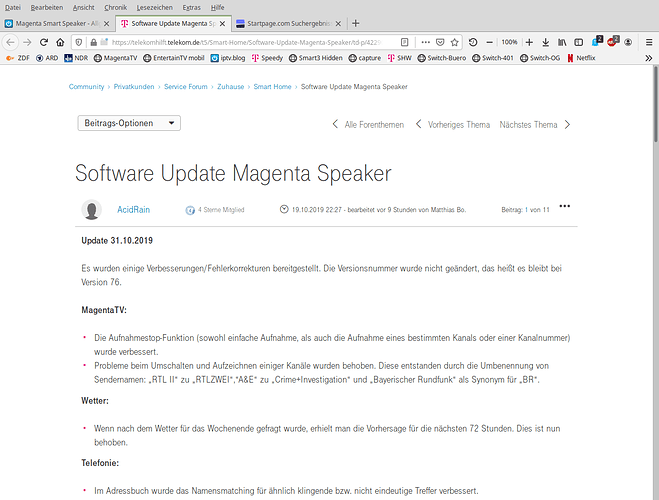
Task: Open the Lesezeichen menu
Action: [x=154, y=7]
